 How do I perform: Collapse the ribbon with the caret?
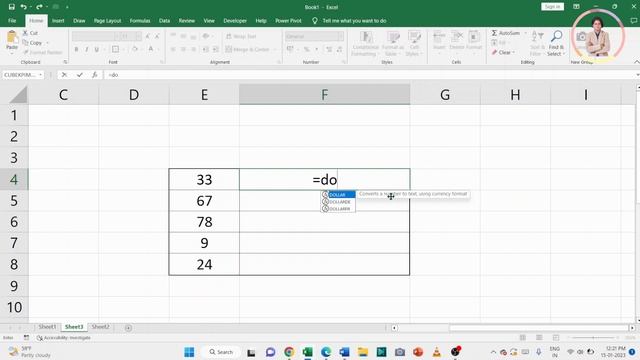coord(636,62)
